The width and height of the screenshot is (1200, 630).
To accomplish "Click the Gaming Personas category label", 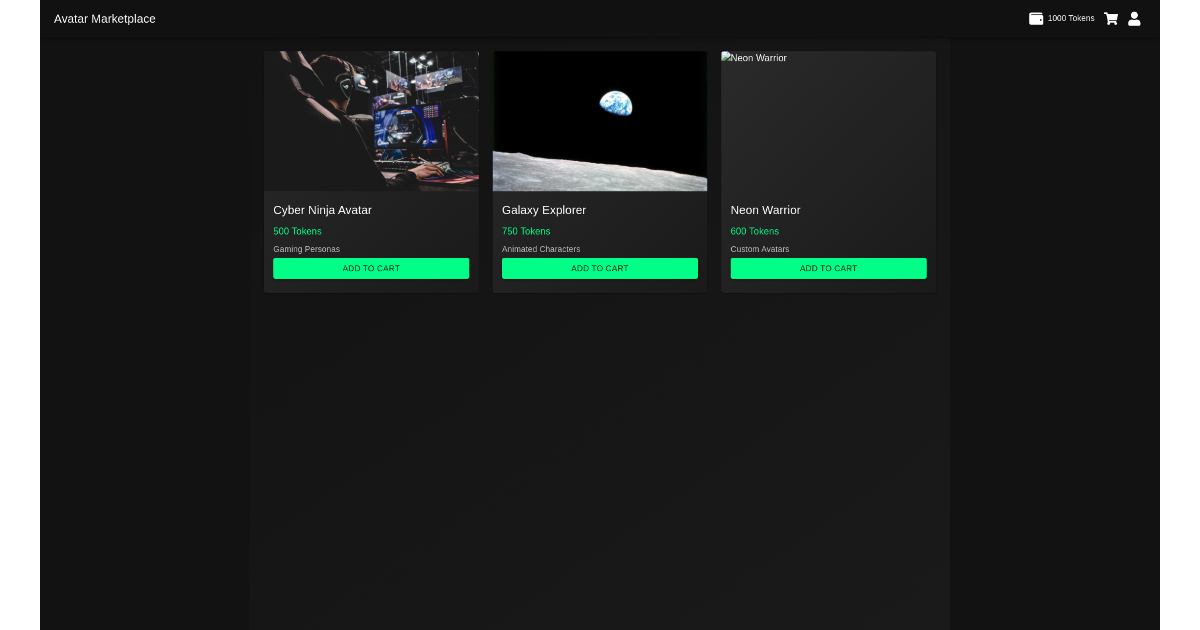I will point(306,249).
